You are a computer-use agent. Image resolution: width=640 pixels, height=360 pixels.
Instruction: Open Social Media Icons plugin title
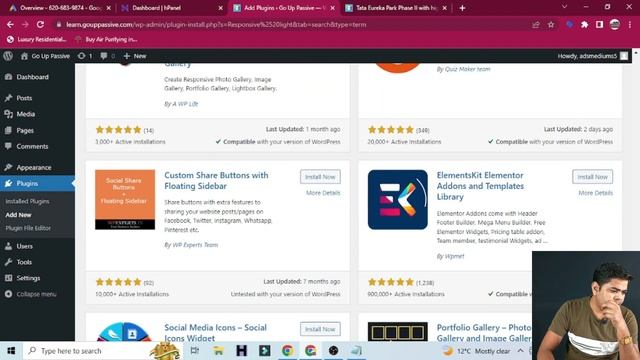click(216, 332)
